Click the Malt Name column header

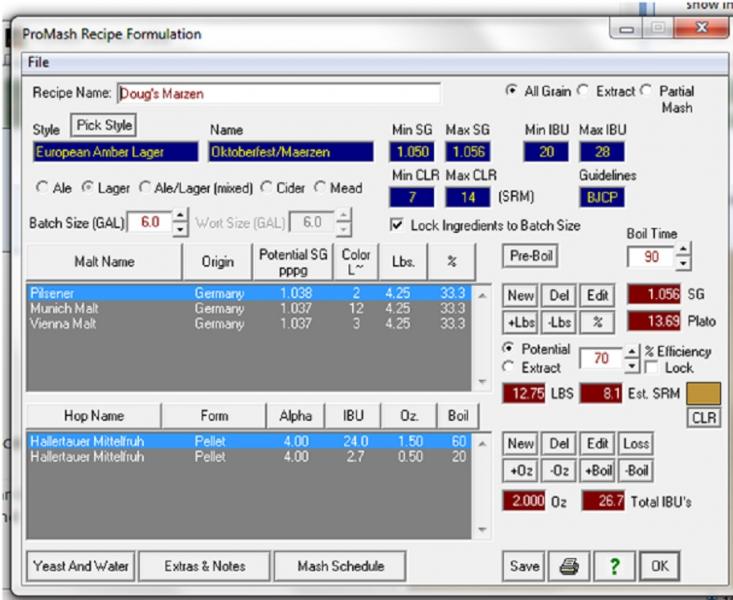[104, 261]
